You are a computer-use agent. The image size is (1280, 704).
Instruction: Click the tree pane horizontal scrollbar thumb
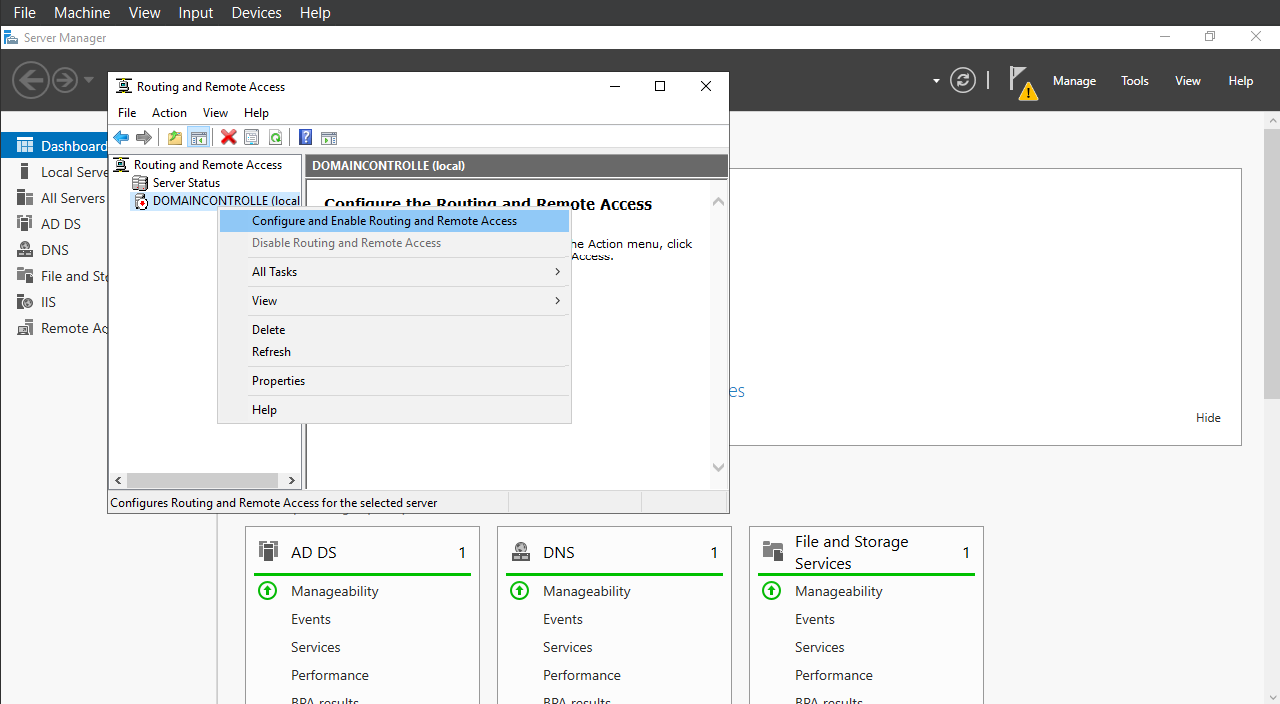tap(204, 481)
